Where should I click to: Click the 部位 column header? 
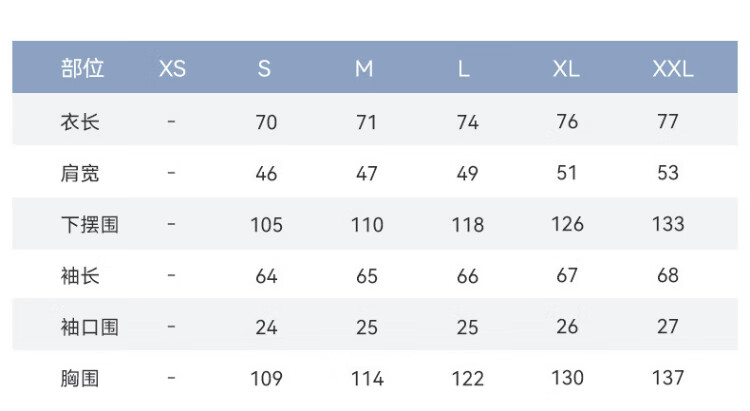click(82, 69)
